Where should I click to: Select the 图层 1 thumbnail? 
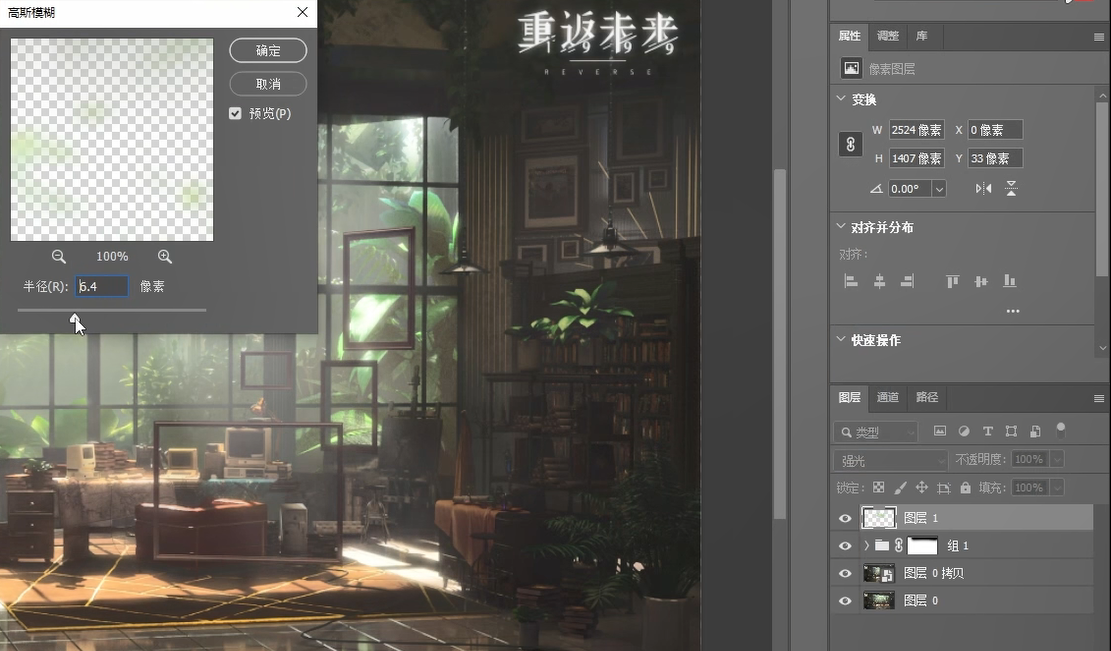click(879, 518)
